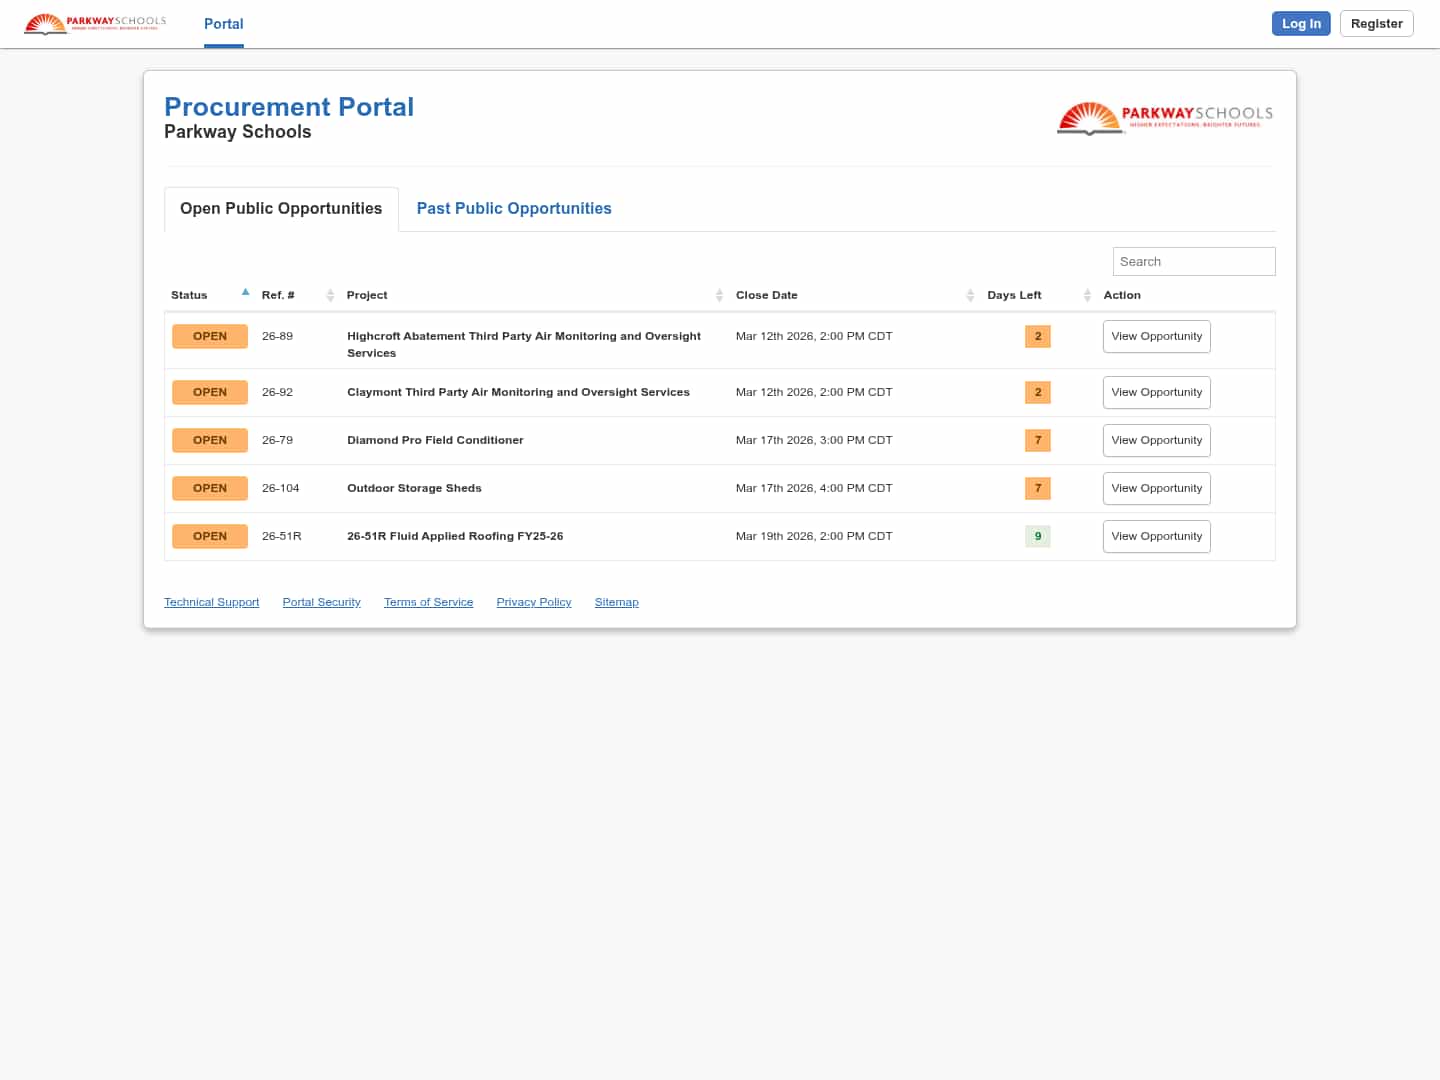Click the 9 days left badge
Screen dimensions: 1440x1080
(1037, 536)
